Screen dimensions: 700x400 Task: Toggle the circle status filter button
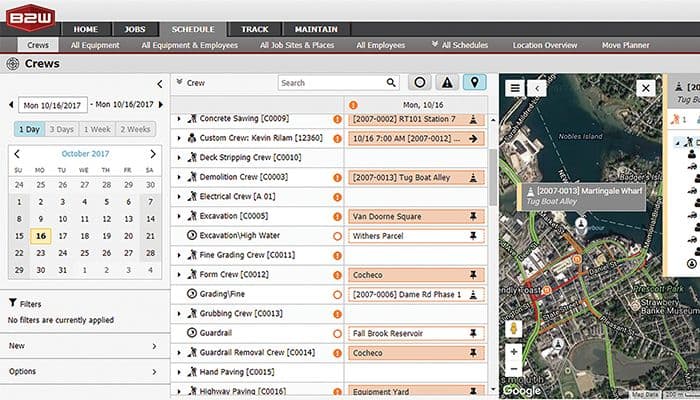coord(420,83)
